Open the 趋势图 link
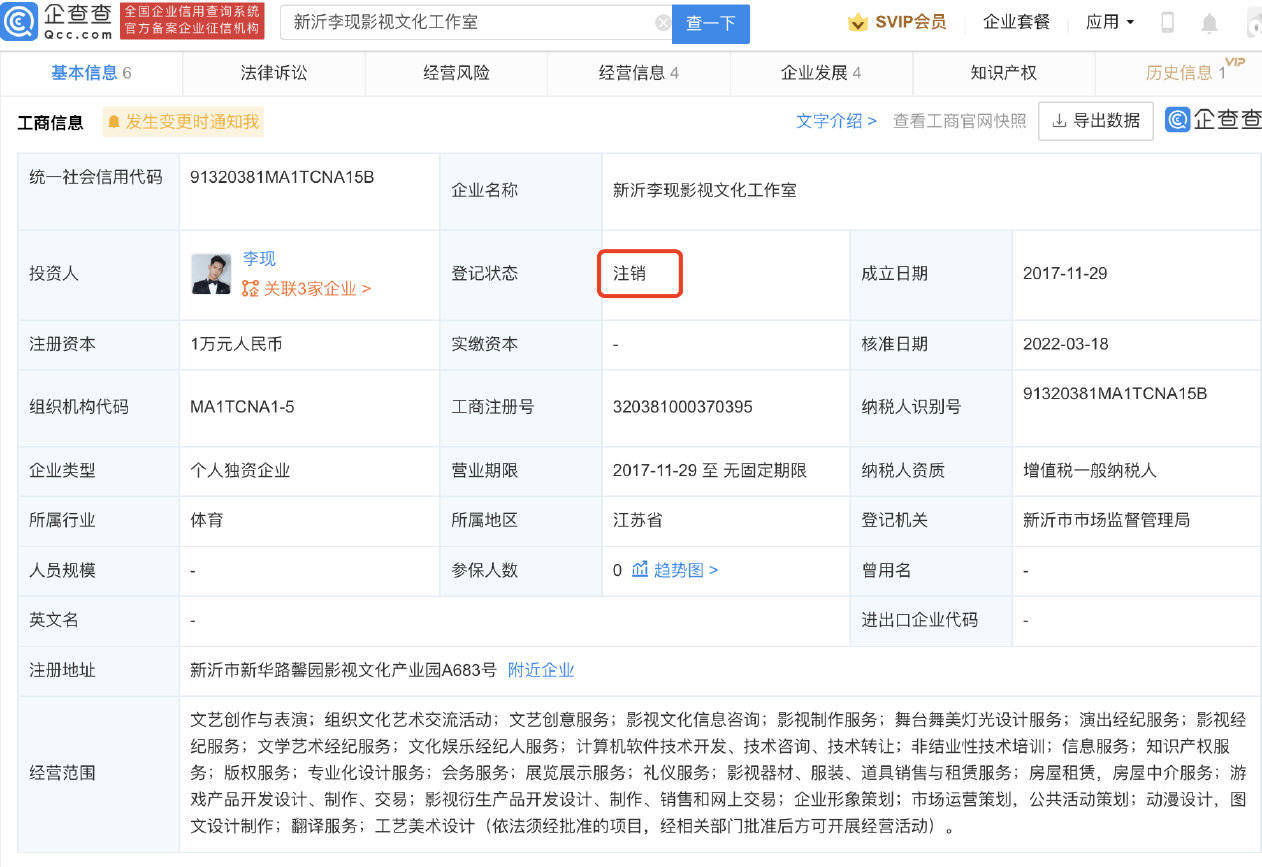1262x867 pixels. pyautogui.click(x=686, y=570)
